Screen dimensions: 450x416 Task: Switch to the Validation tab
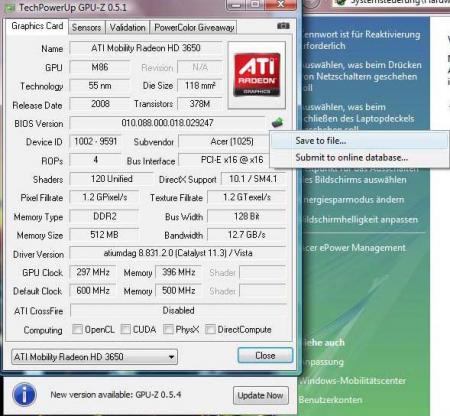[128, 27]
